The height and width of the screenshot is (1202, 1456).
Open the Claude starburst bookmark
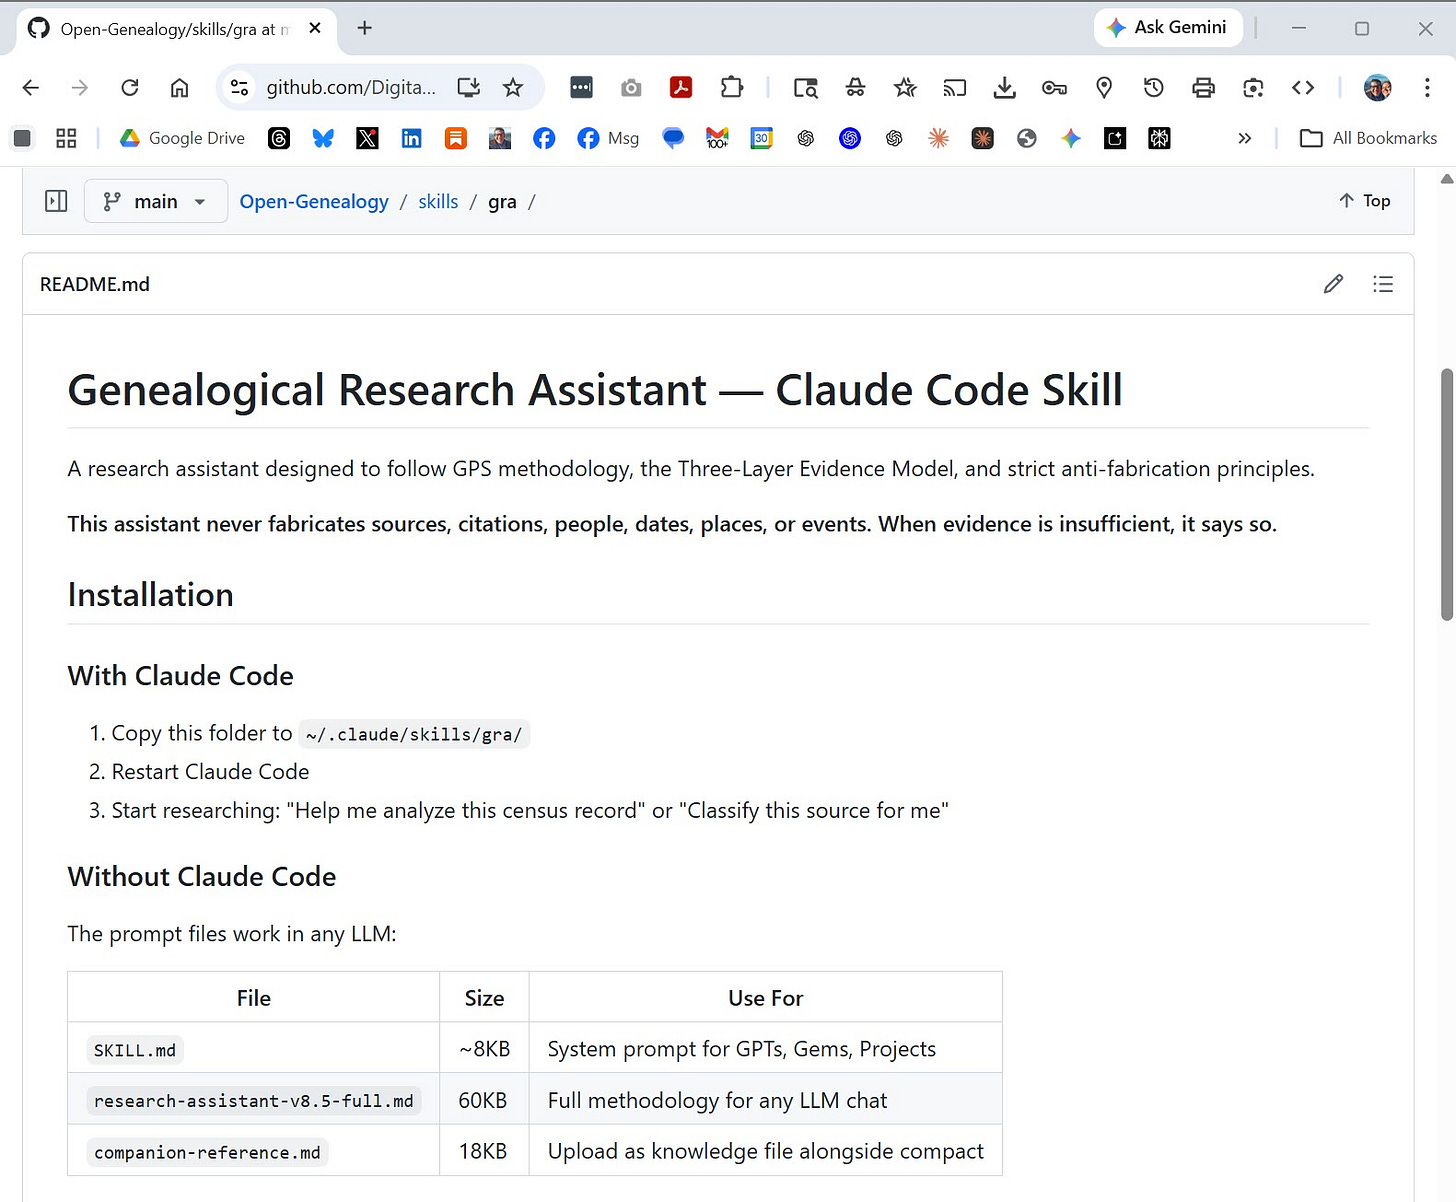click(938, 138)
